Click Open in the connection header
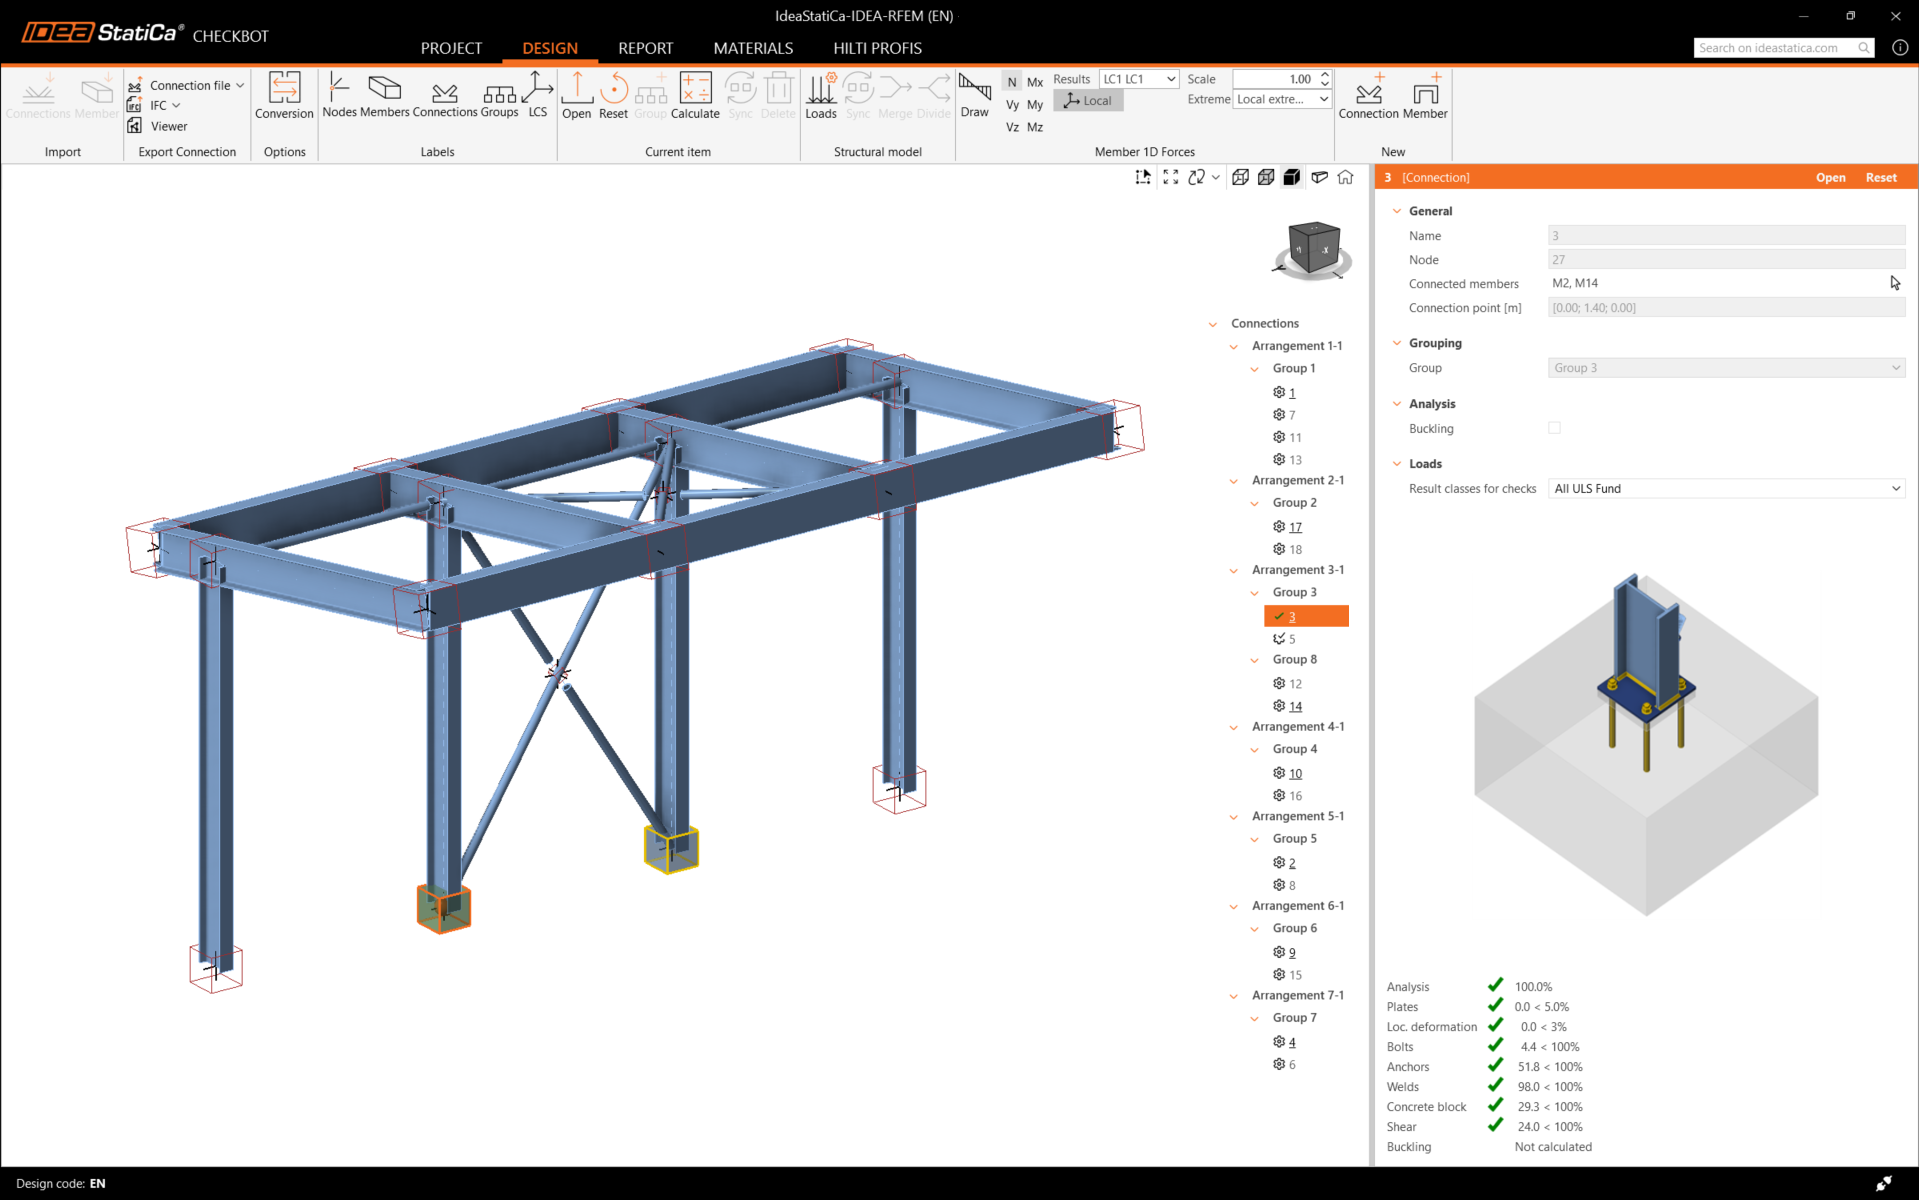This screenshot has height=1200, width=1920. point(1830,177)
